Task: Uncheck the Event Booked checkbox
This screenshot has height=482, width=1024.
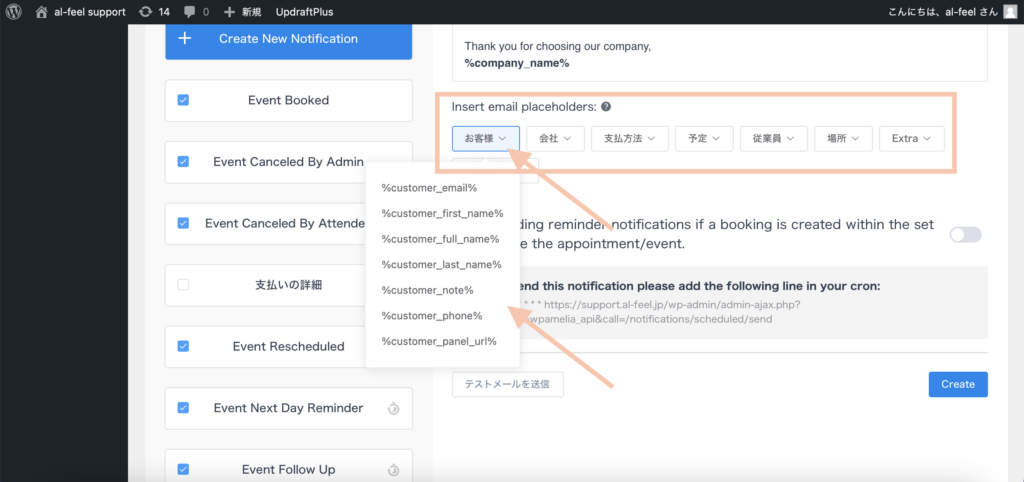Action: pos(183,100)
